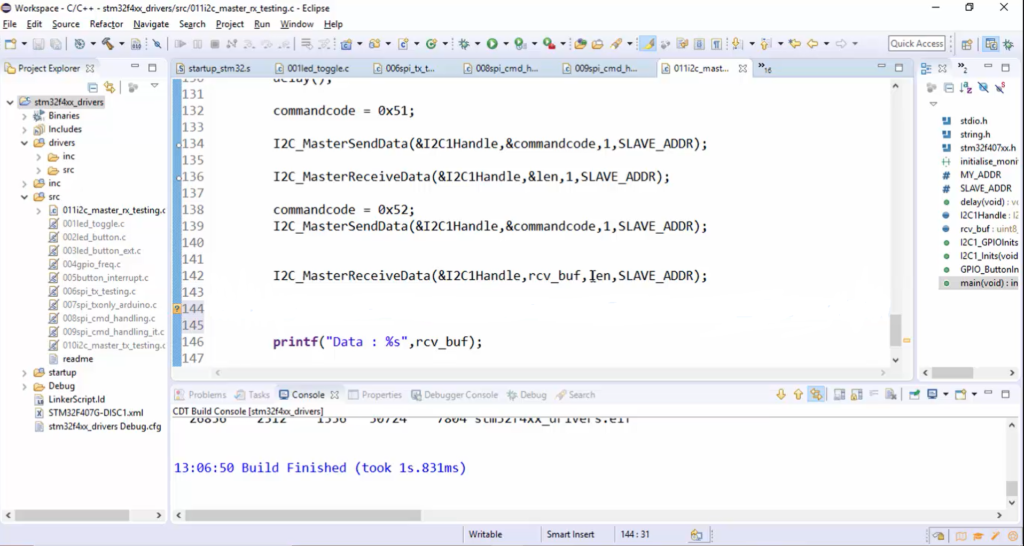Toggle Mark Occurrences highlighter icon
The width and height of the screenshot is (1024, 546).
pos(648,44)
